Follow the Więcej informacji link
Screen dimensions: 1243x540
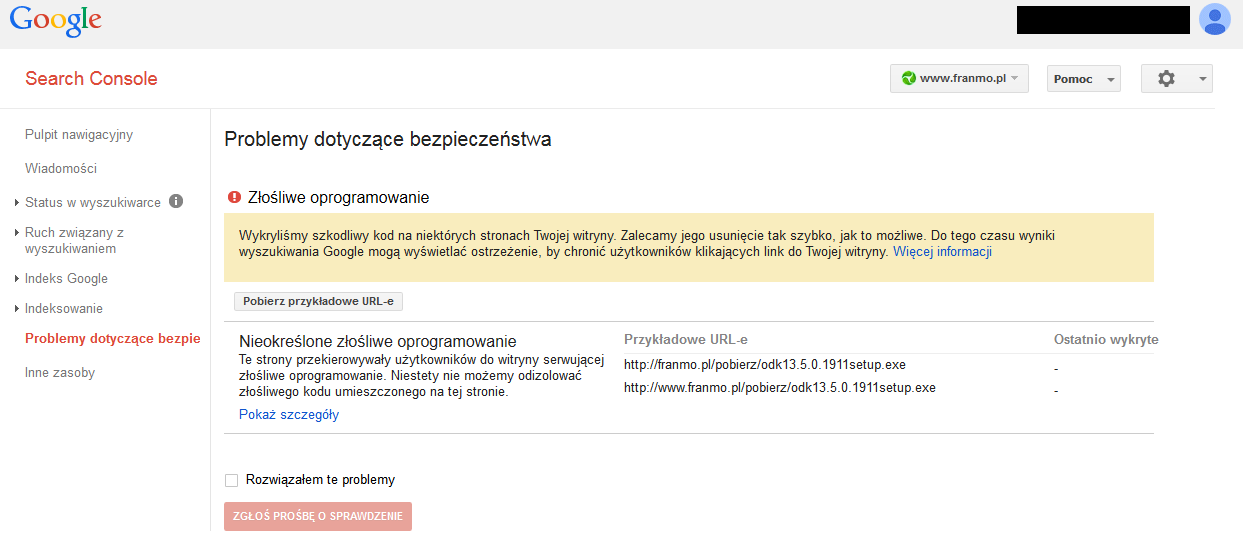(x=942, y=252)
